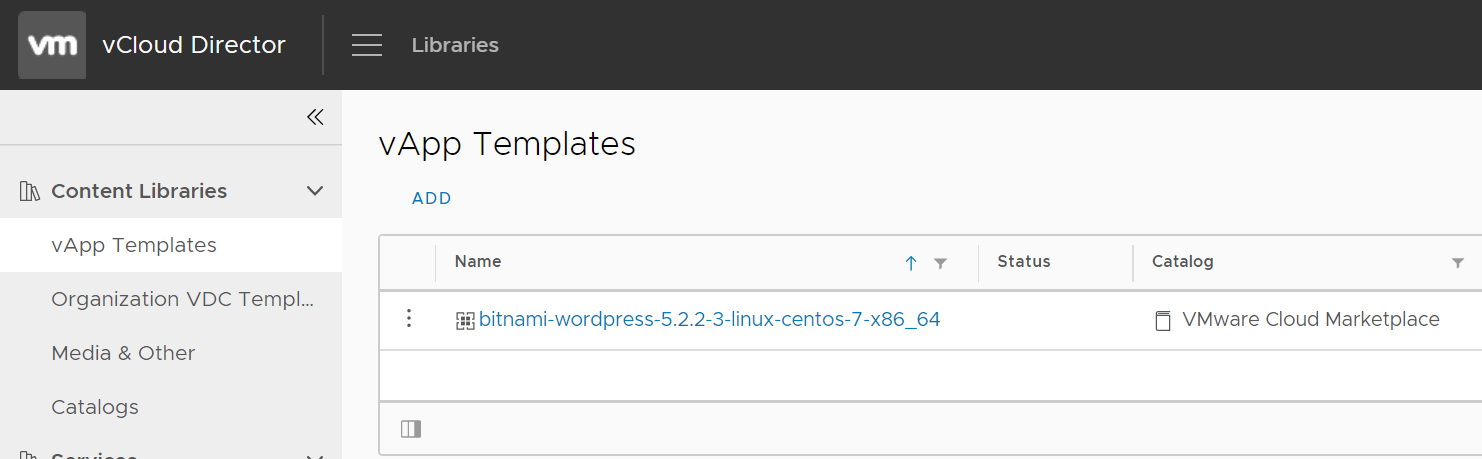Open the bitnami row three-dot actions menu

[x=408, y=319]
